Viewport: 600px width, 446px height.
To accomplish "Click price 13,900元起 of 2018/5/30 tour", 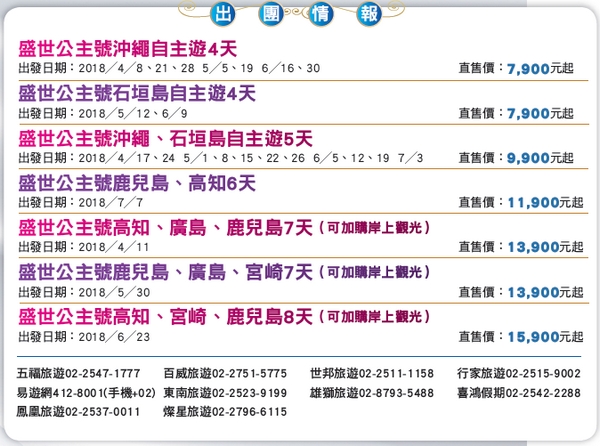I will pyautogui.click(x=545, y=292).
